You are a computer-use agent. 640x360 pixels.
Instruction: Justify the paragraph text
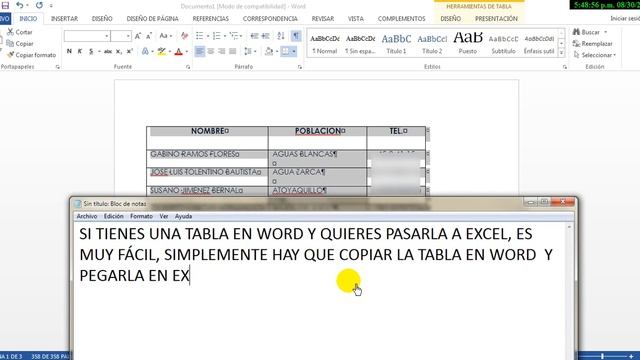pos(233,51)
